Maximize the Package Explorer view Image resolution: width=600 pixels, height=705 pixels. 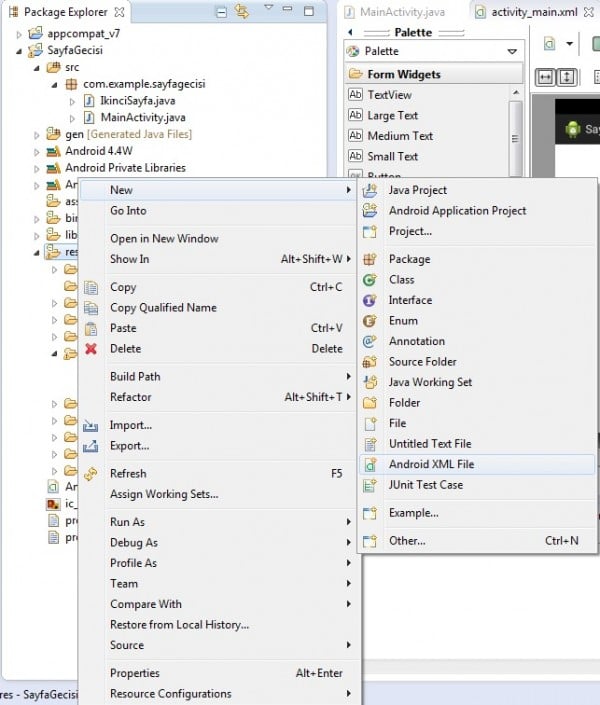309,11
